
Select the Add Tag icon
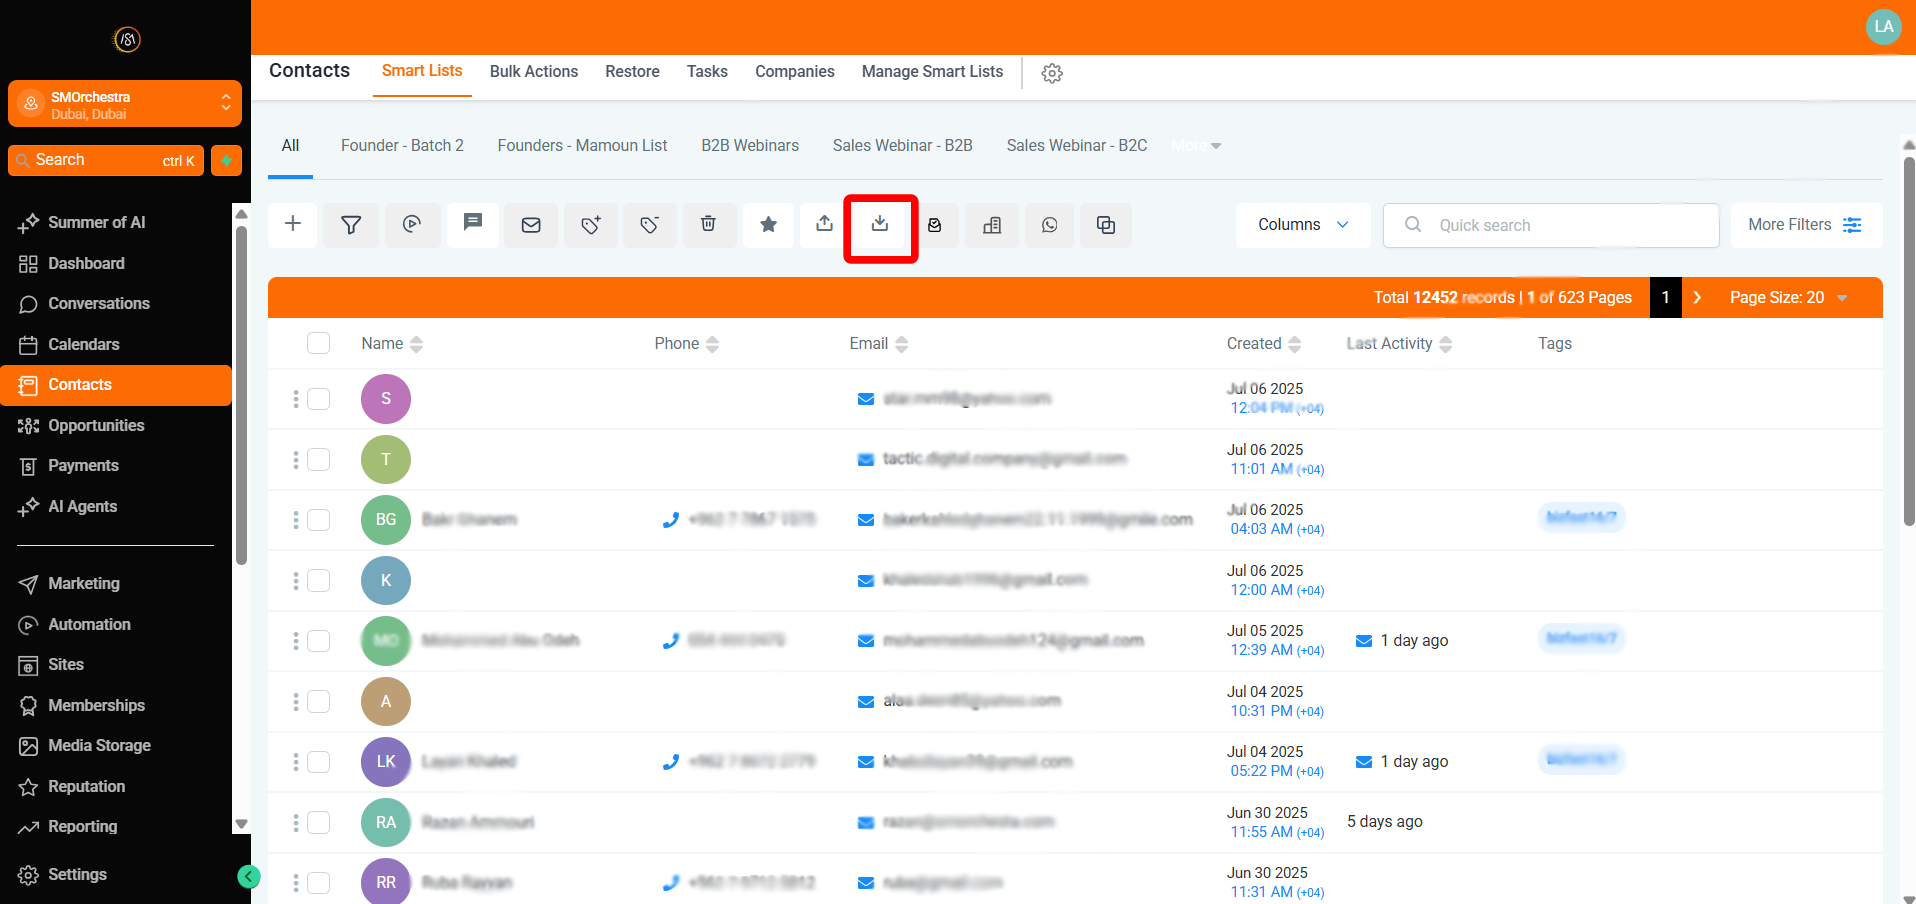point(591,225)
